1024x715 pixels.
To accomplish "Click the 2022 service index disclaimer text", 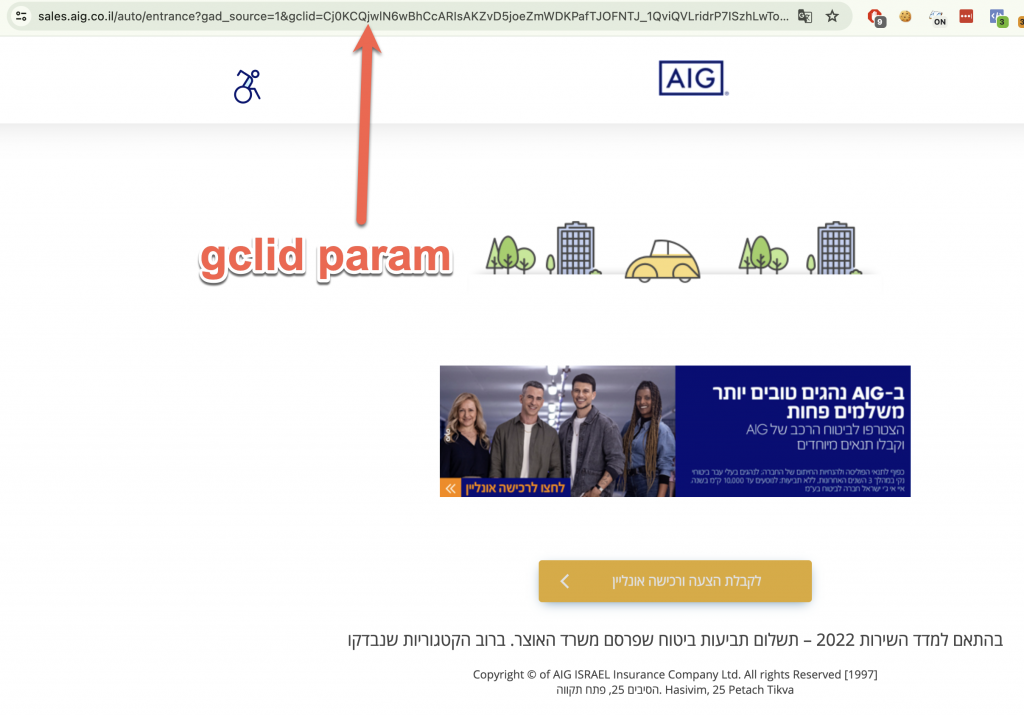I will 675,640.
